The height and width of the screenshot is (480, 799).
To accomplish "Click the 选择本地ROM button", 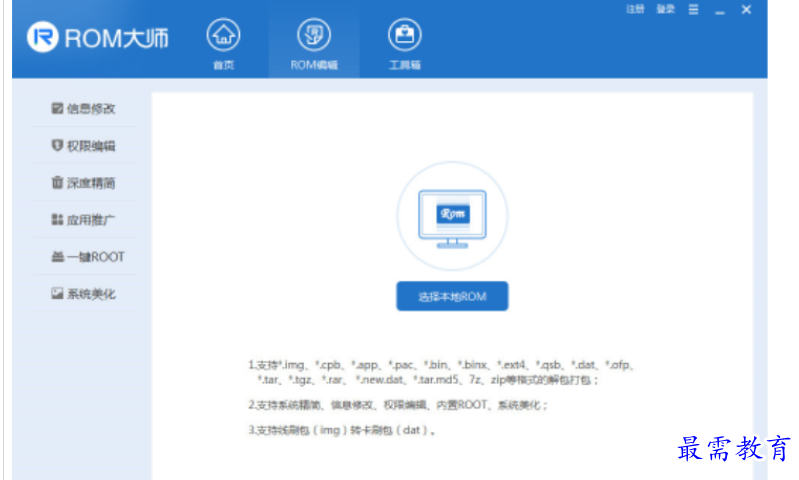I will (x=452, y=296).
